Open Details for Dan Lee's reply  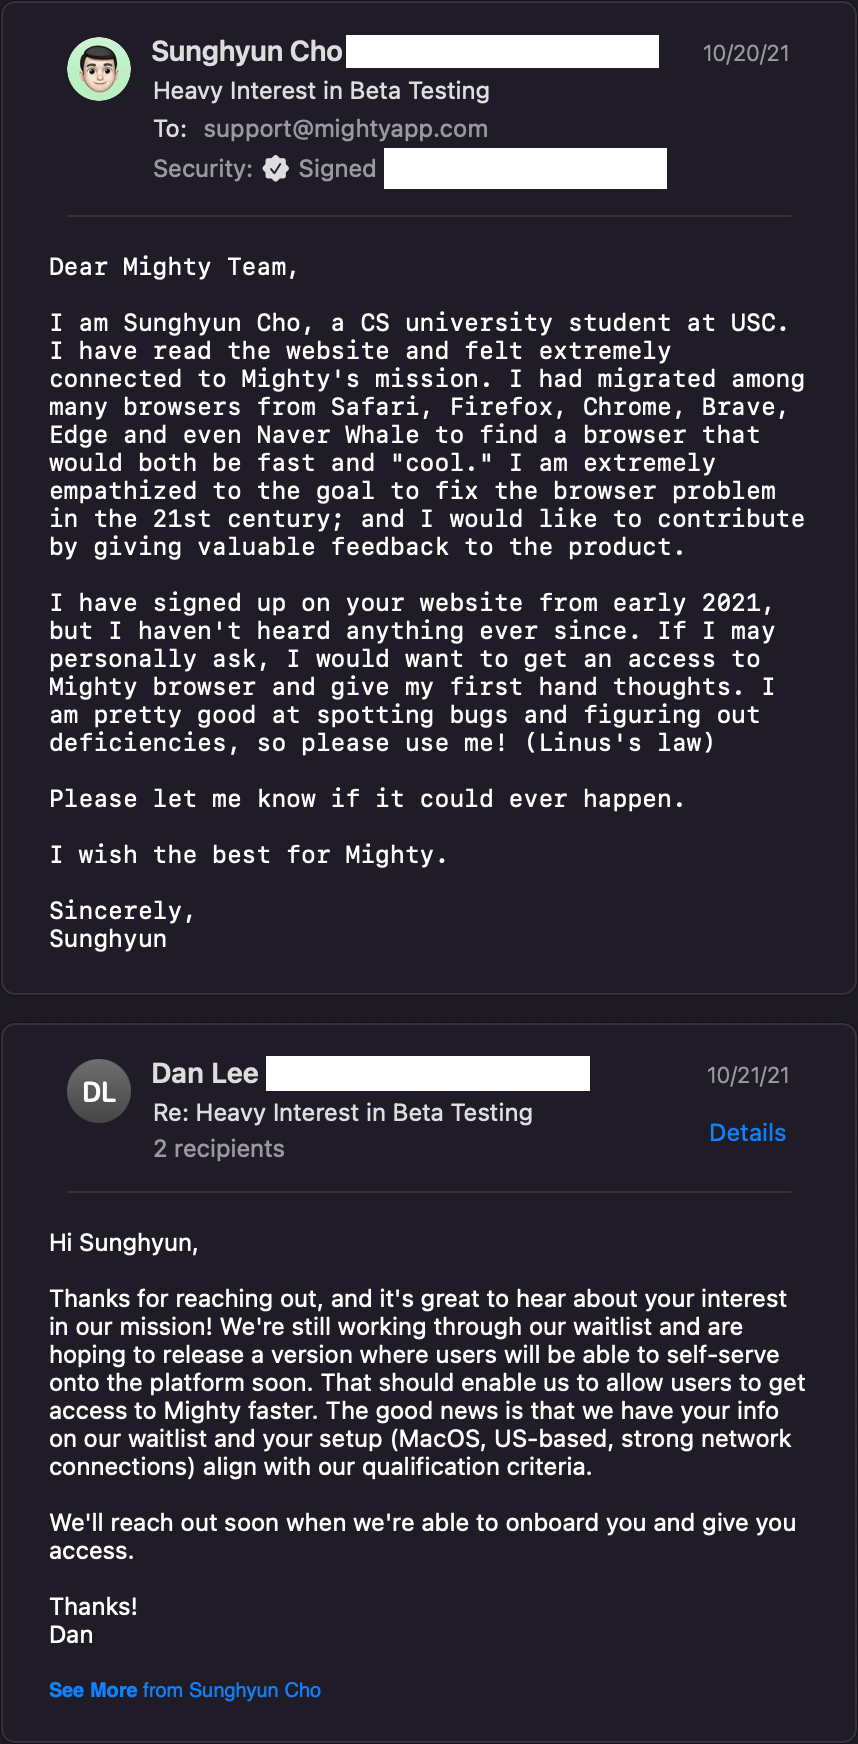(747, 1133)
